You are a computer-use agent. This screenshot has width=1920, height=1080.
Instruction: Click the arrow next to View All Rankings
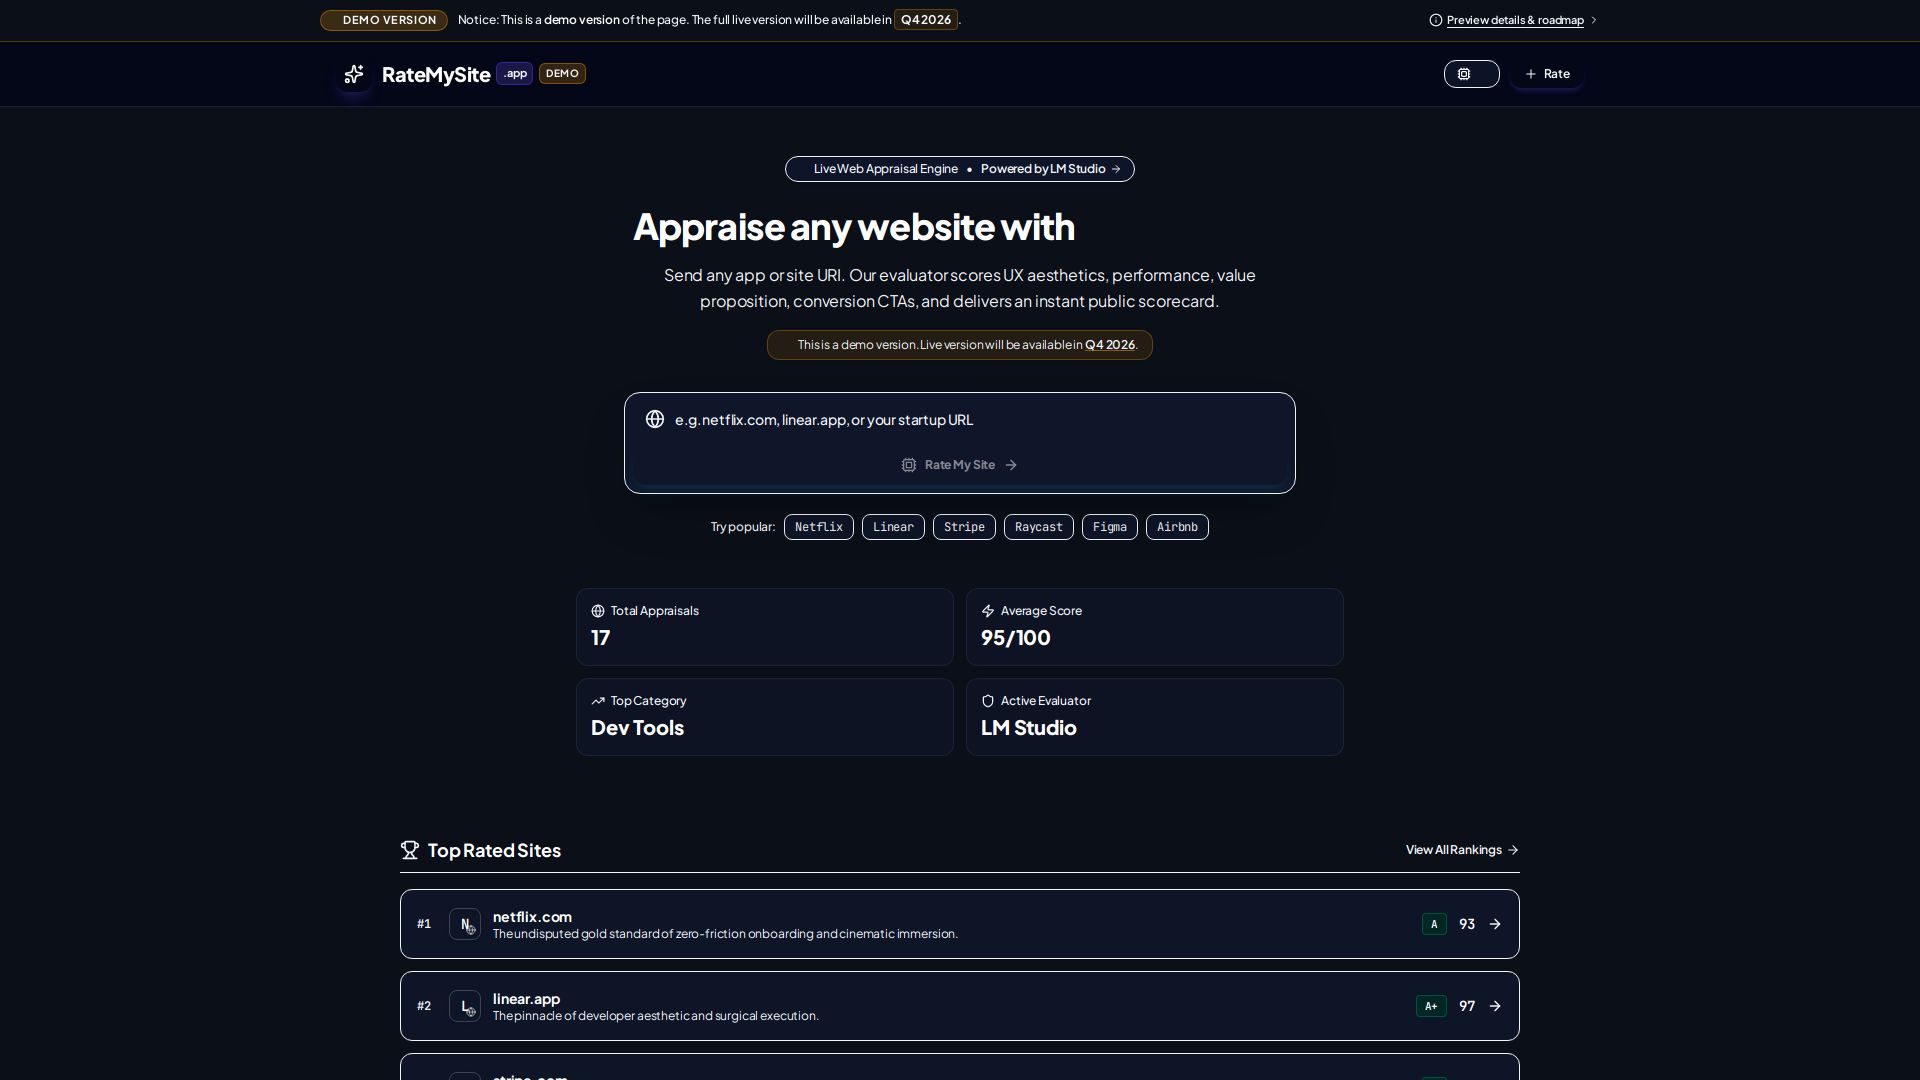(x=1513, y=850)
